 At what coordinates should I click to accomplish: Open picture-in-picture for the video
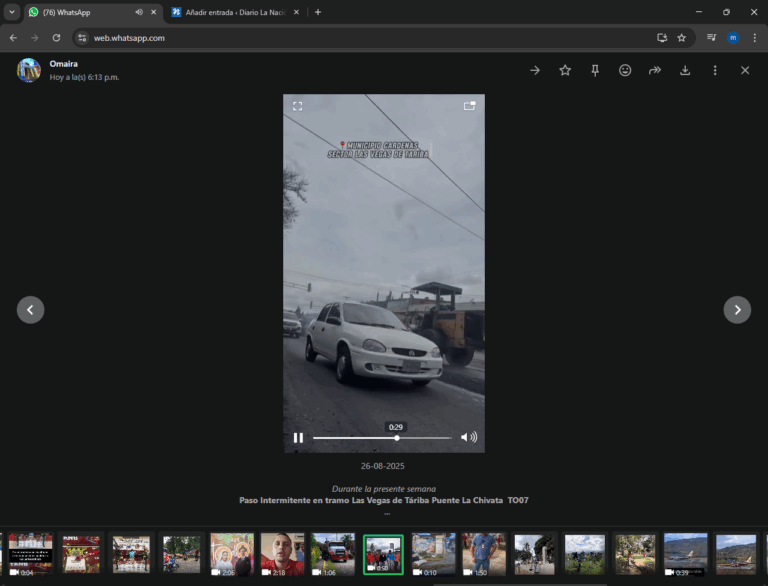470,106
